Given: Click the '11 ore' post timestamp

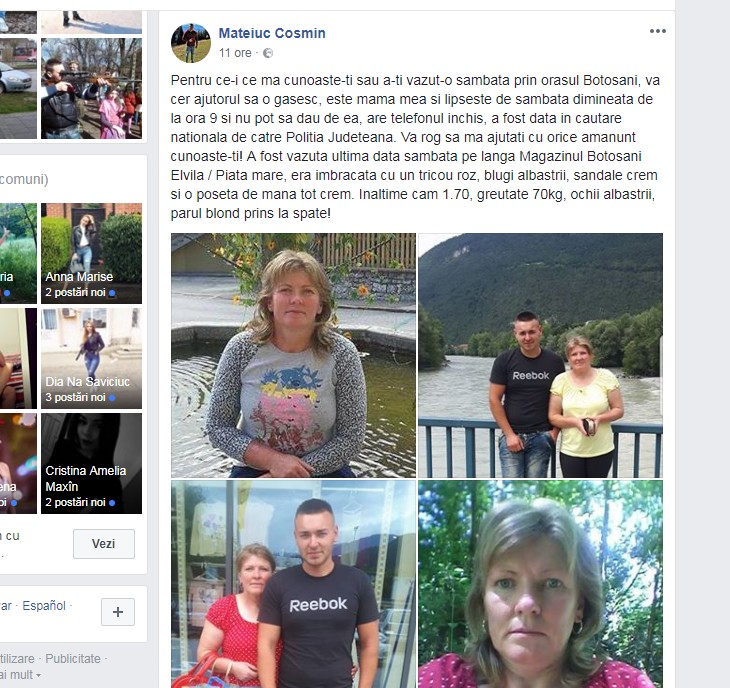Looking at the screenshot, I should (235, 53).
